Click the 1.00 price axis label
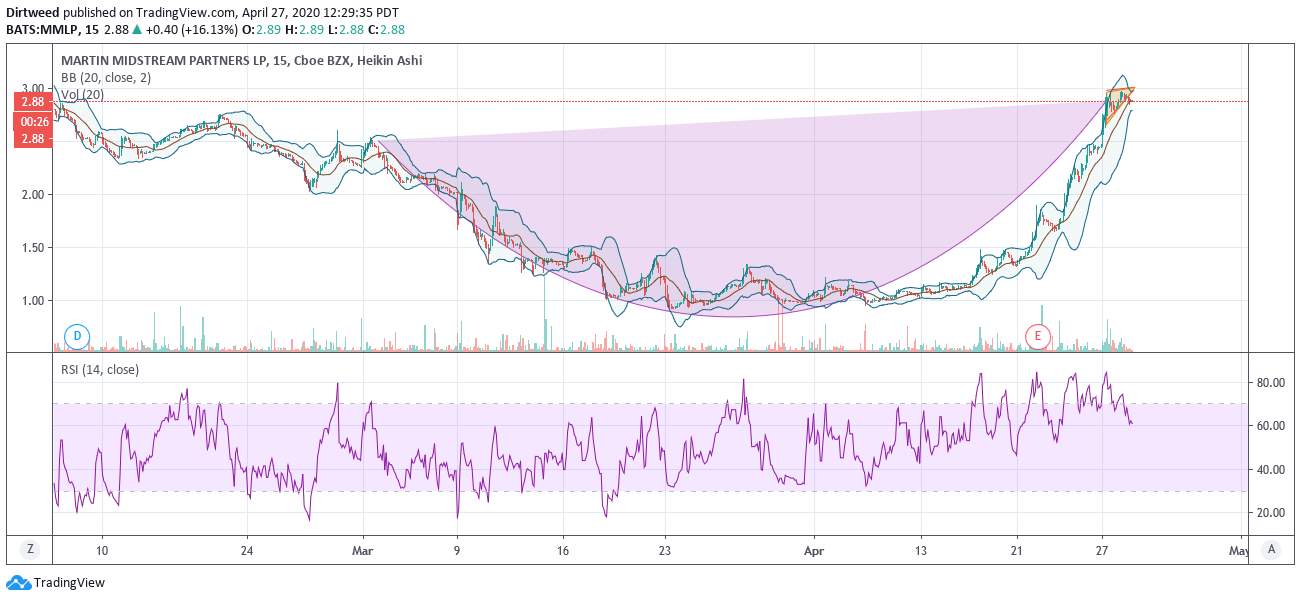The height and width of the screenshot is (601, 1301). (32, 301)
